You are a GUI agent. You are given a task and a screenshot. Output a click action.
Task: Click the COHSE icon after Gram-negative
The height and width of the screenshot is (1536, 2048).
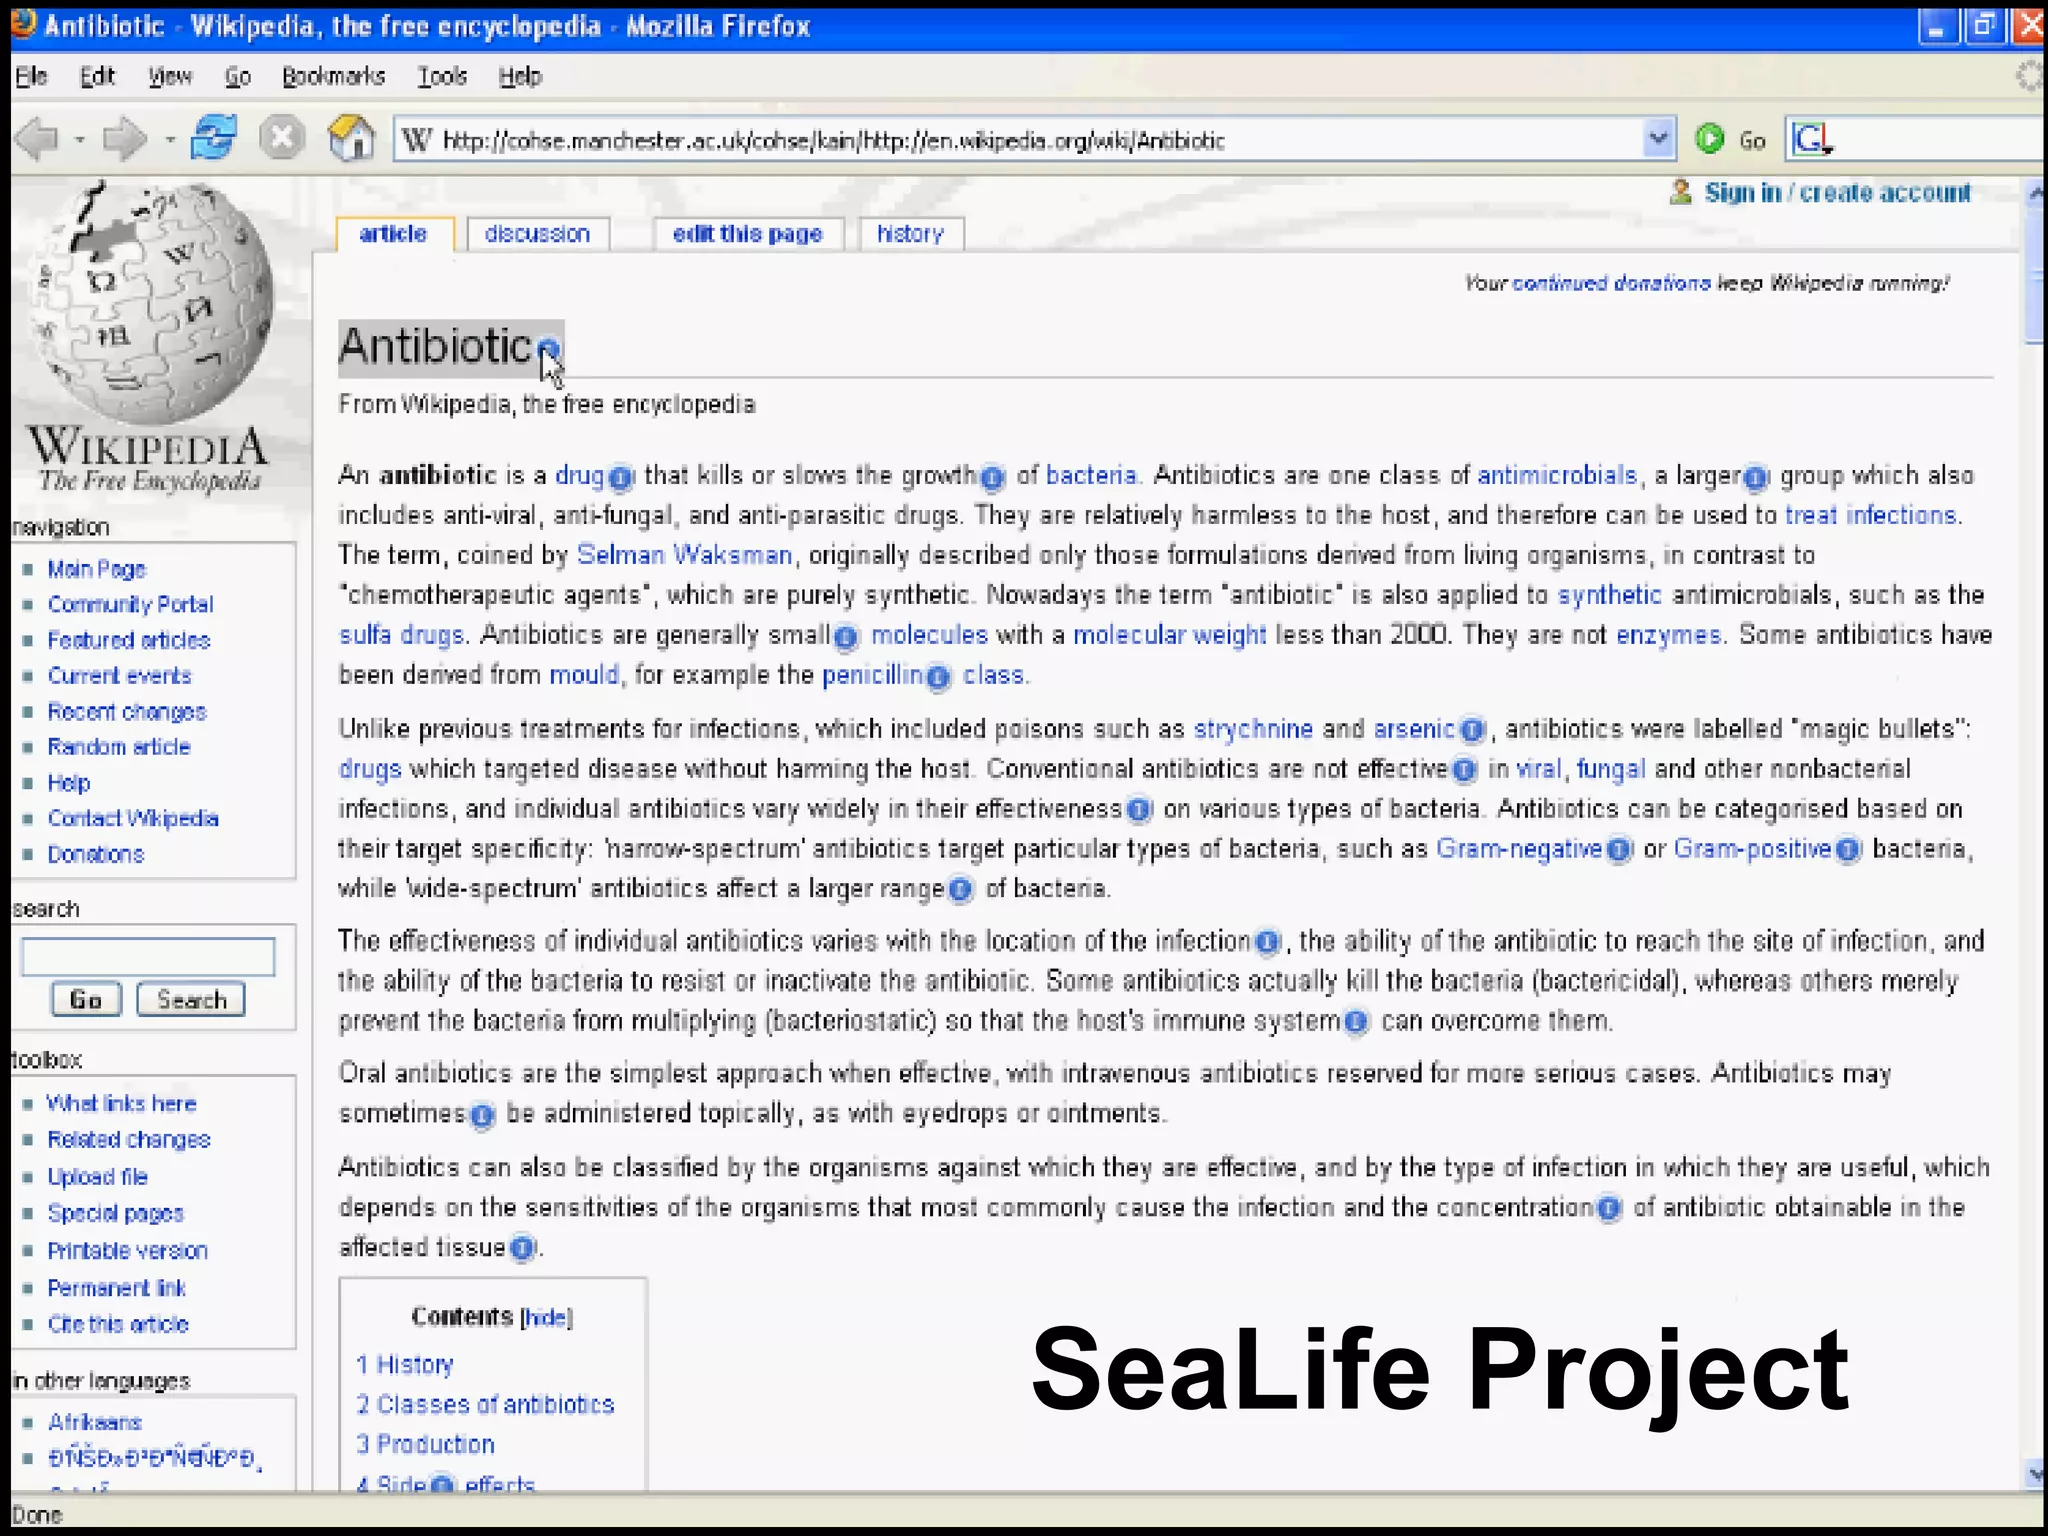pos(1619,851)
